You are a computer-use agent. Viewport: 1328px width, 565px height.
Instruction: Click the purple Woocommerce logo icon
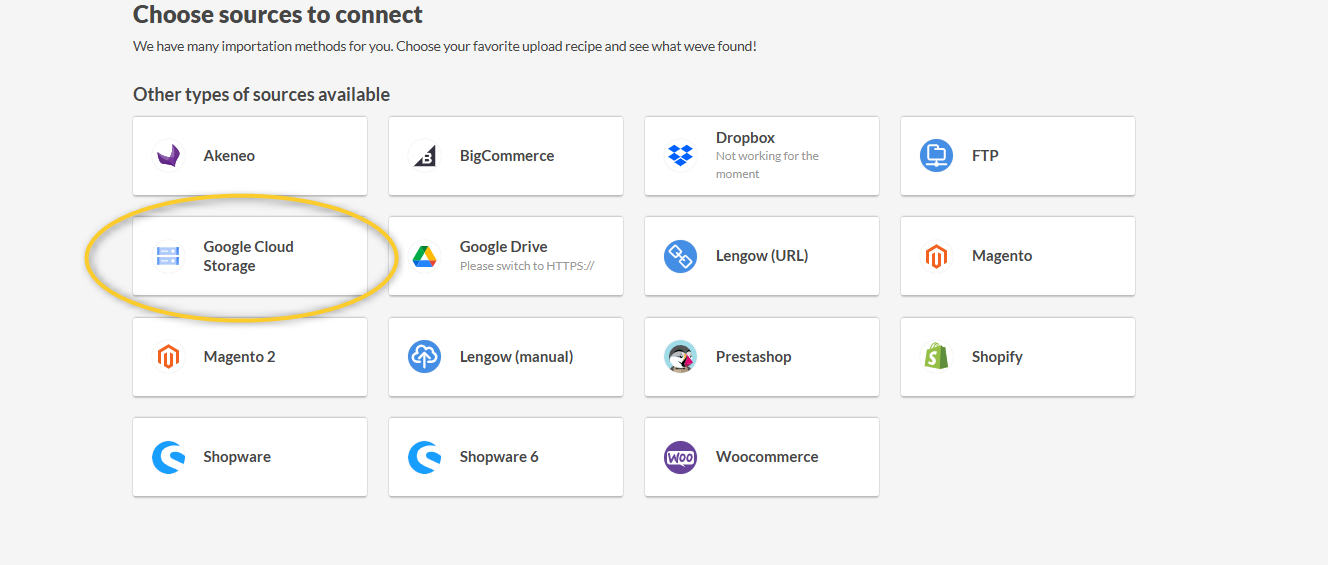680,458
